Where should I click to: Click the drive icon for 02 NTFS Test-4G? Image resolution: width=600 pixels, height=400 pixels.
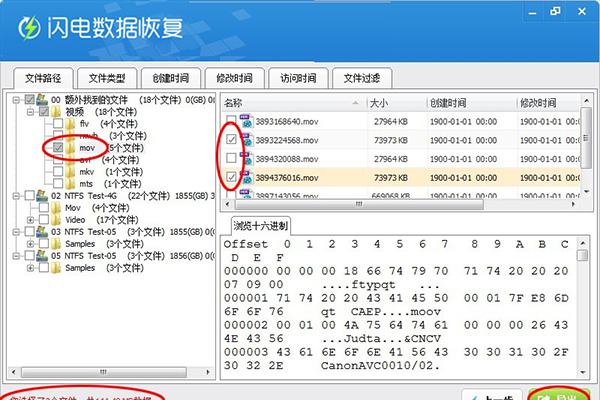pyautogui.click(x=42, y=196)
